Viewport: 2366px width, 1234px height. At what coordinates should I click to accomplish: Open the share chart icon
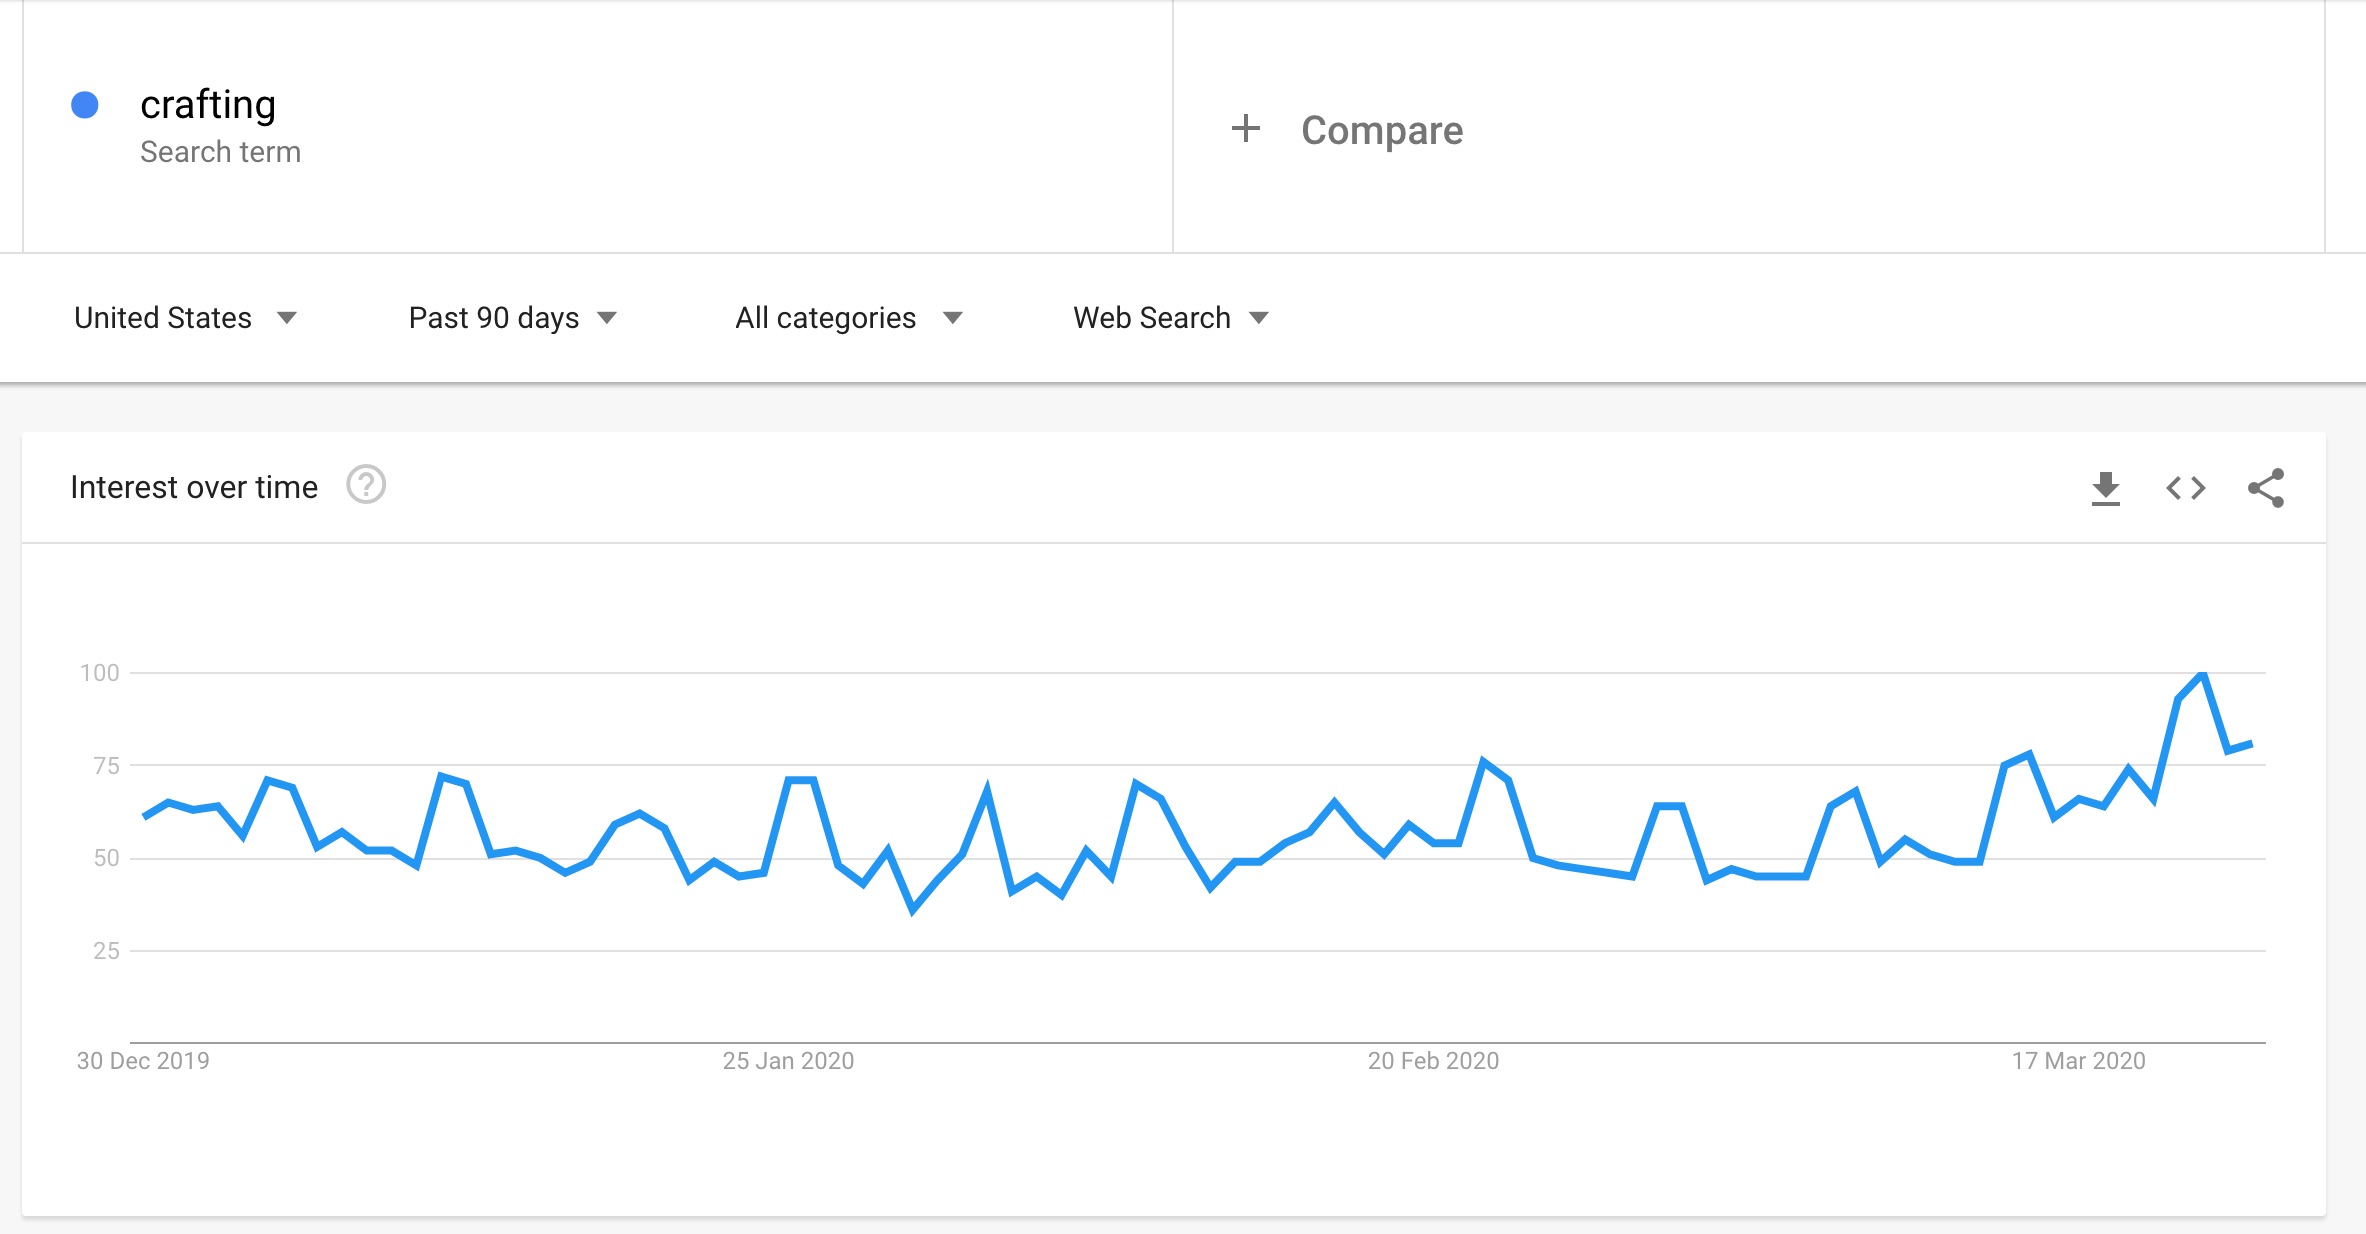(2266, 488)
